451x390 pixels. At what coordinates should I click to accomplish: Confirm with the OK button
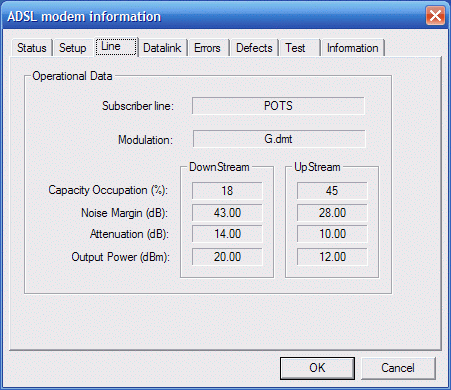pyautogui.click(x=317, y=368)
